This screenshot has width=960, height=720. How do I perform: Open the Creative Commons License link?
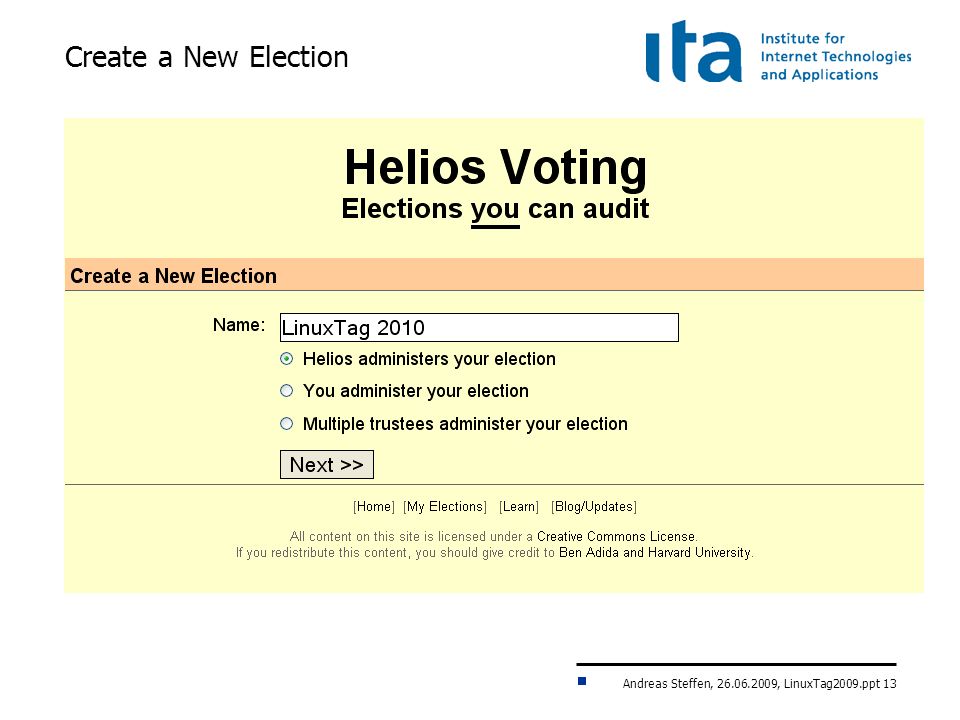pyautogui.click(x=616, y=536)
